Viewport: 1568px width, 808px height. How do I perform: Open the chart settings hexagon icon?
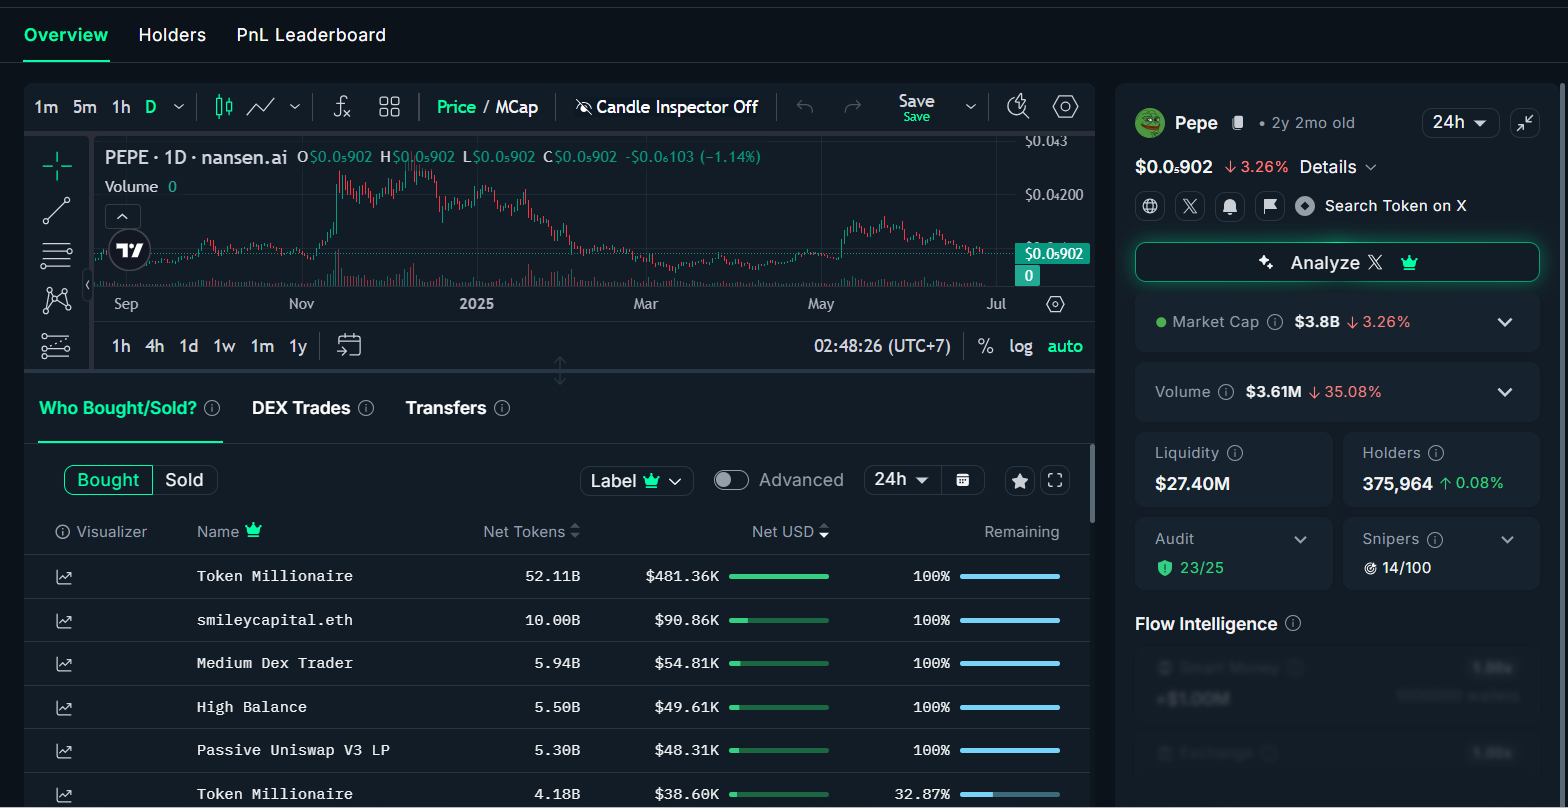click(1066, 106)
